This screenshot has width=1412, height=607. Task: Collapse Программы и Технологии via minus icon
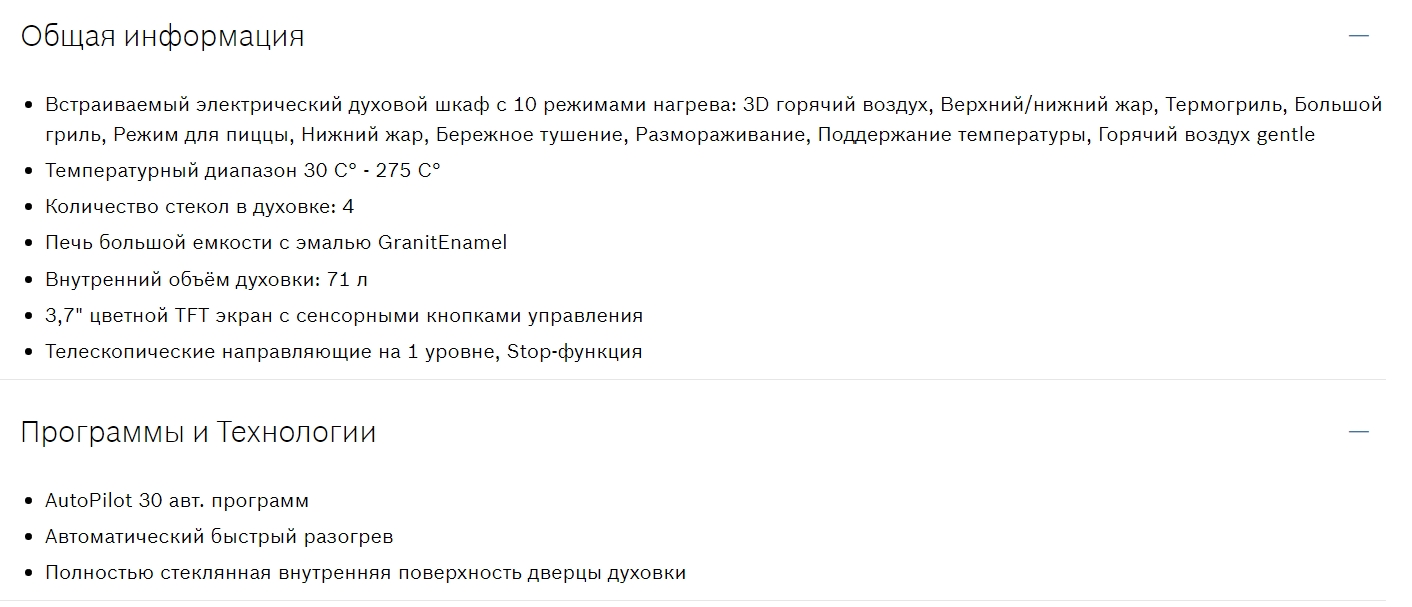(x=1358, y=432)
